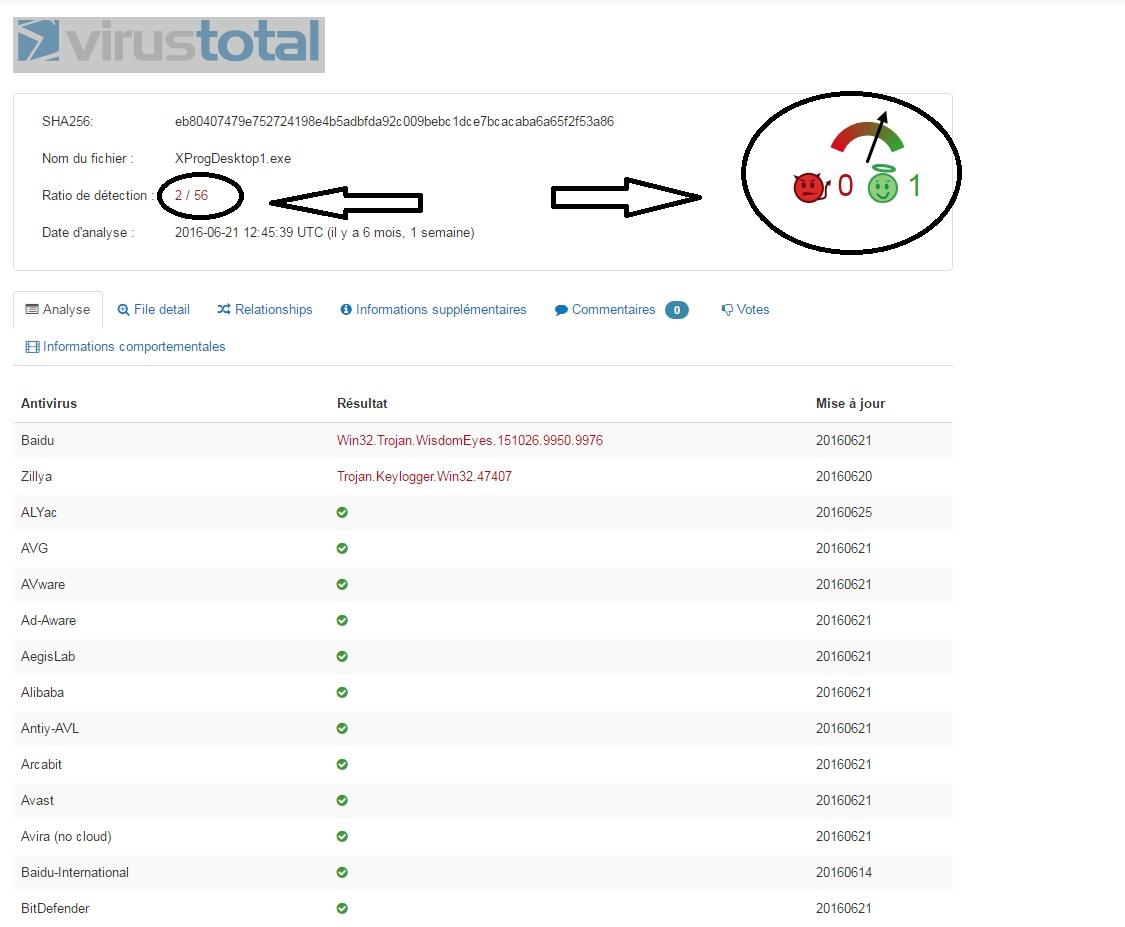This screenshot has width=1125, height=927.
Task: Click the Zillya antivirus name
Action: (x=36, y=476)
